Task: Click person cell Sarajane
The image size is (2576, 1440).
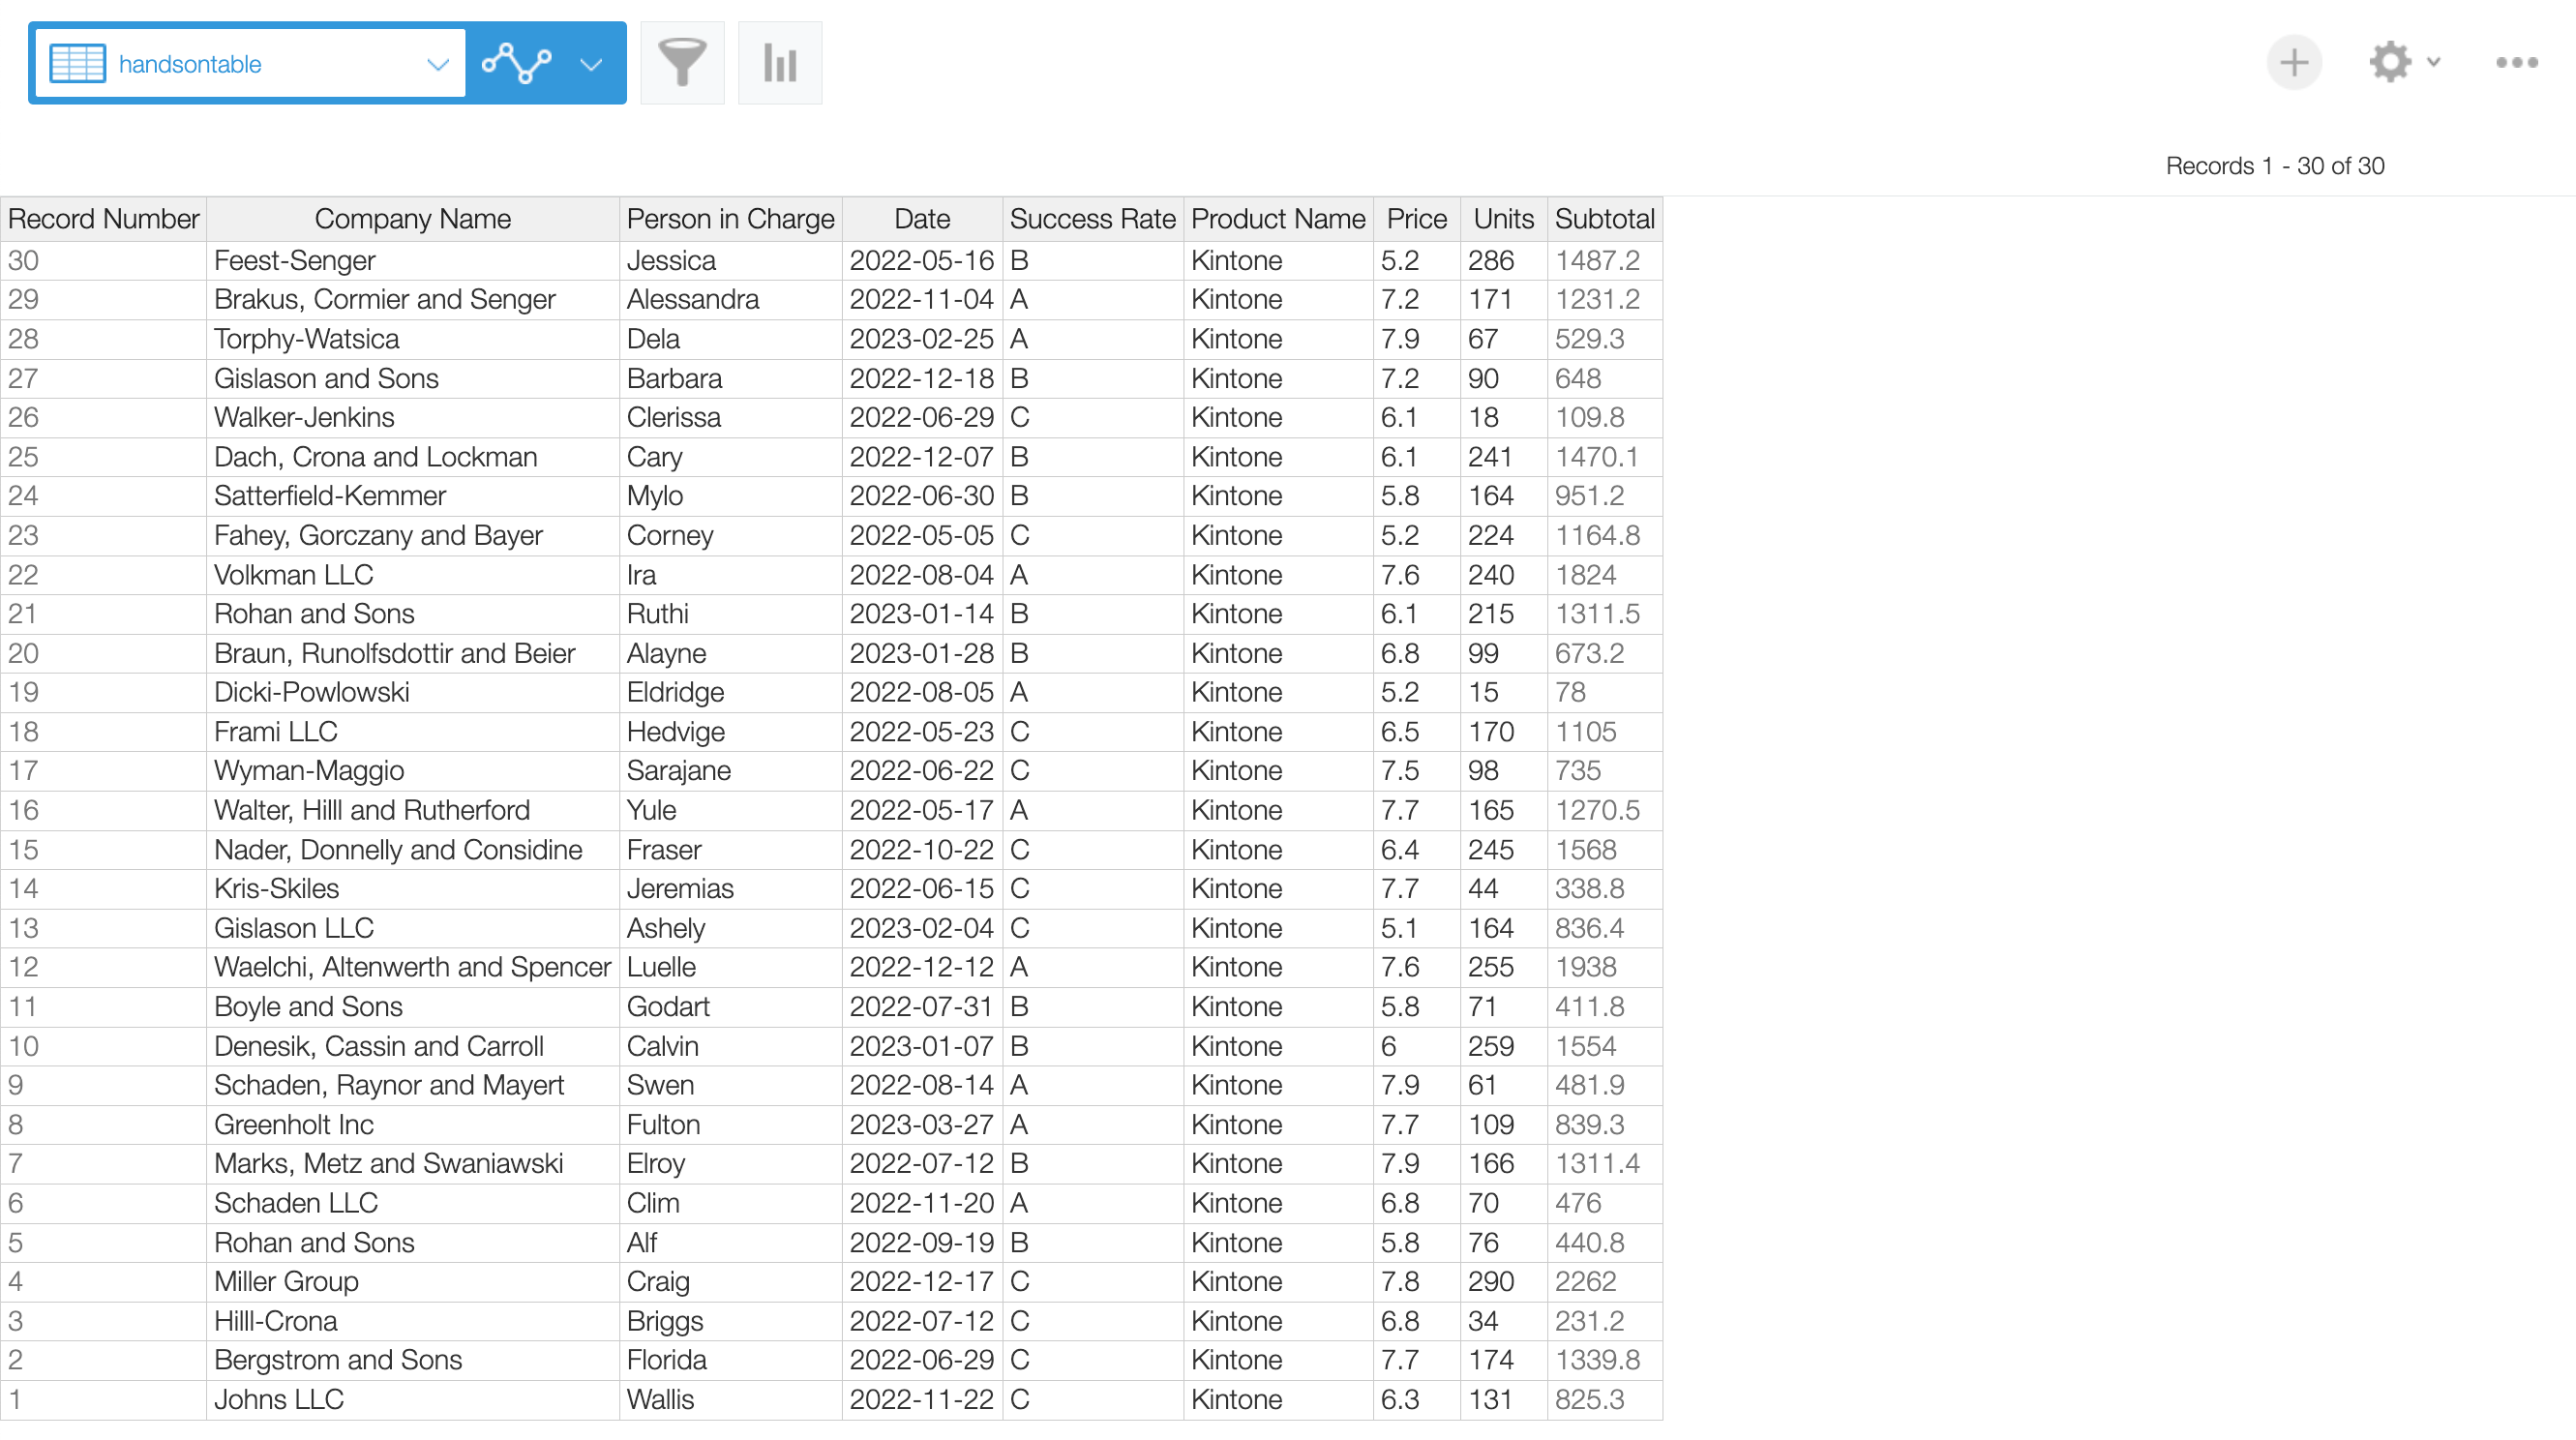Action: pos(731,771)
